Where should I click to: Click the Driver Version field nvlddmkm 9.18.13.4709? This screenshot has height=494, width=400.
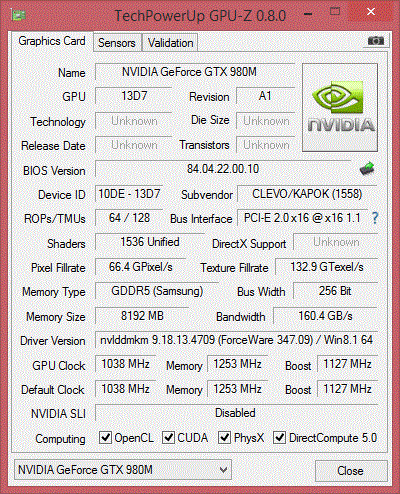(236, 340)
